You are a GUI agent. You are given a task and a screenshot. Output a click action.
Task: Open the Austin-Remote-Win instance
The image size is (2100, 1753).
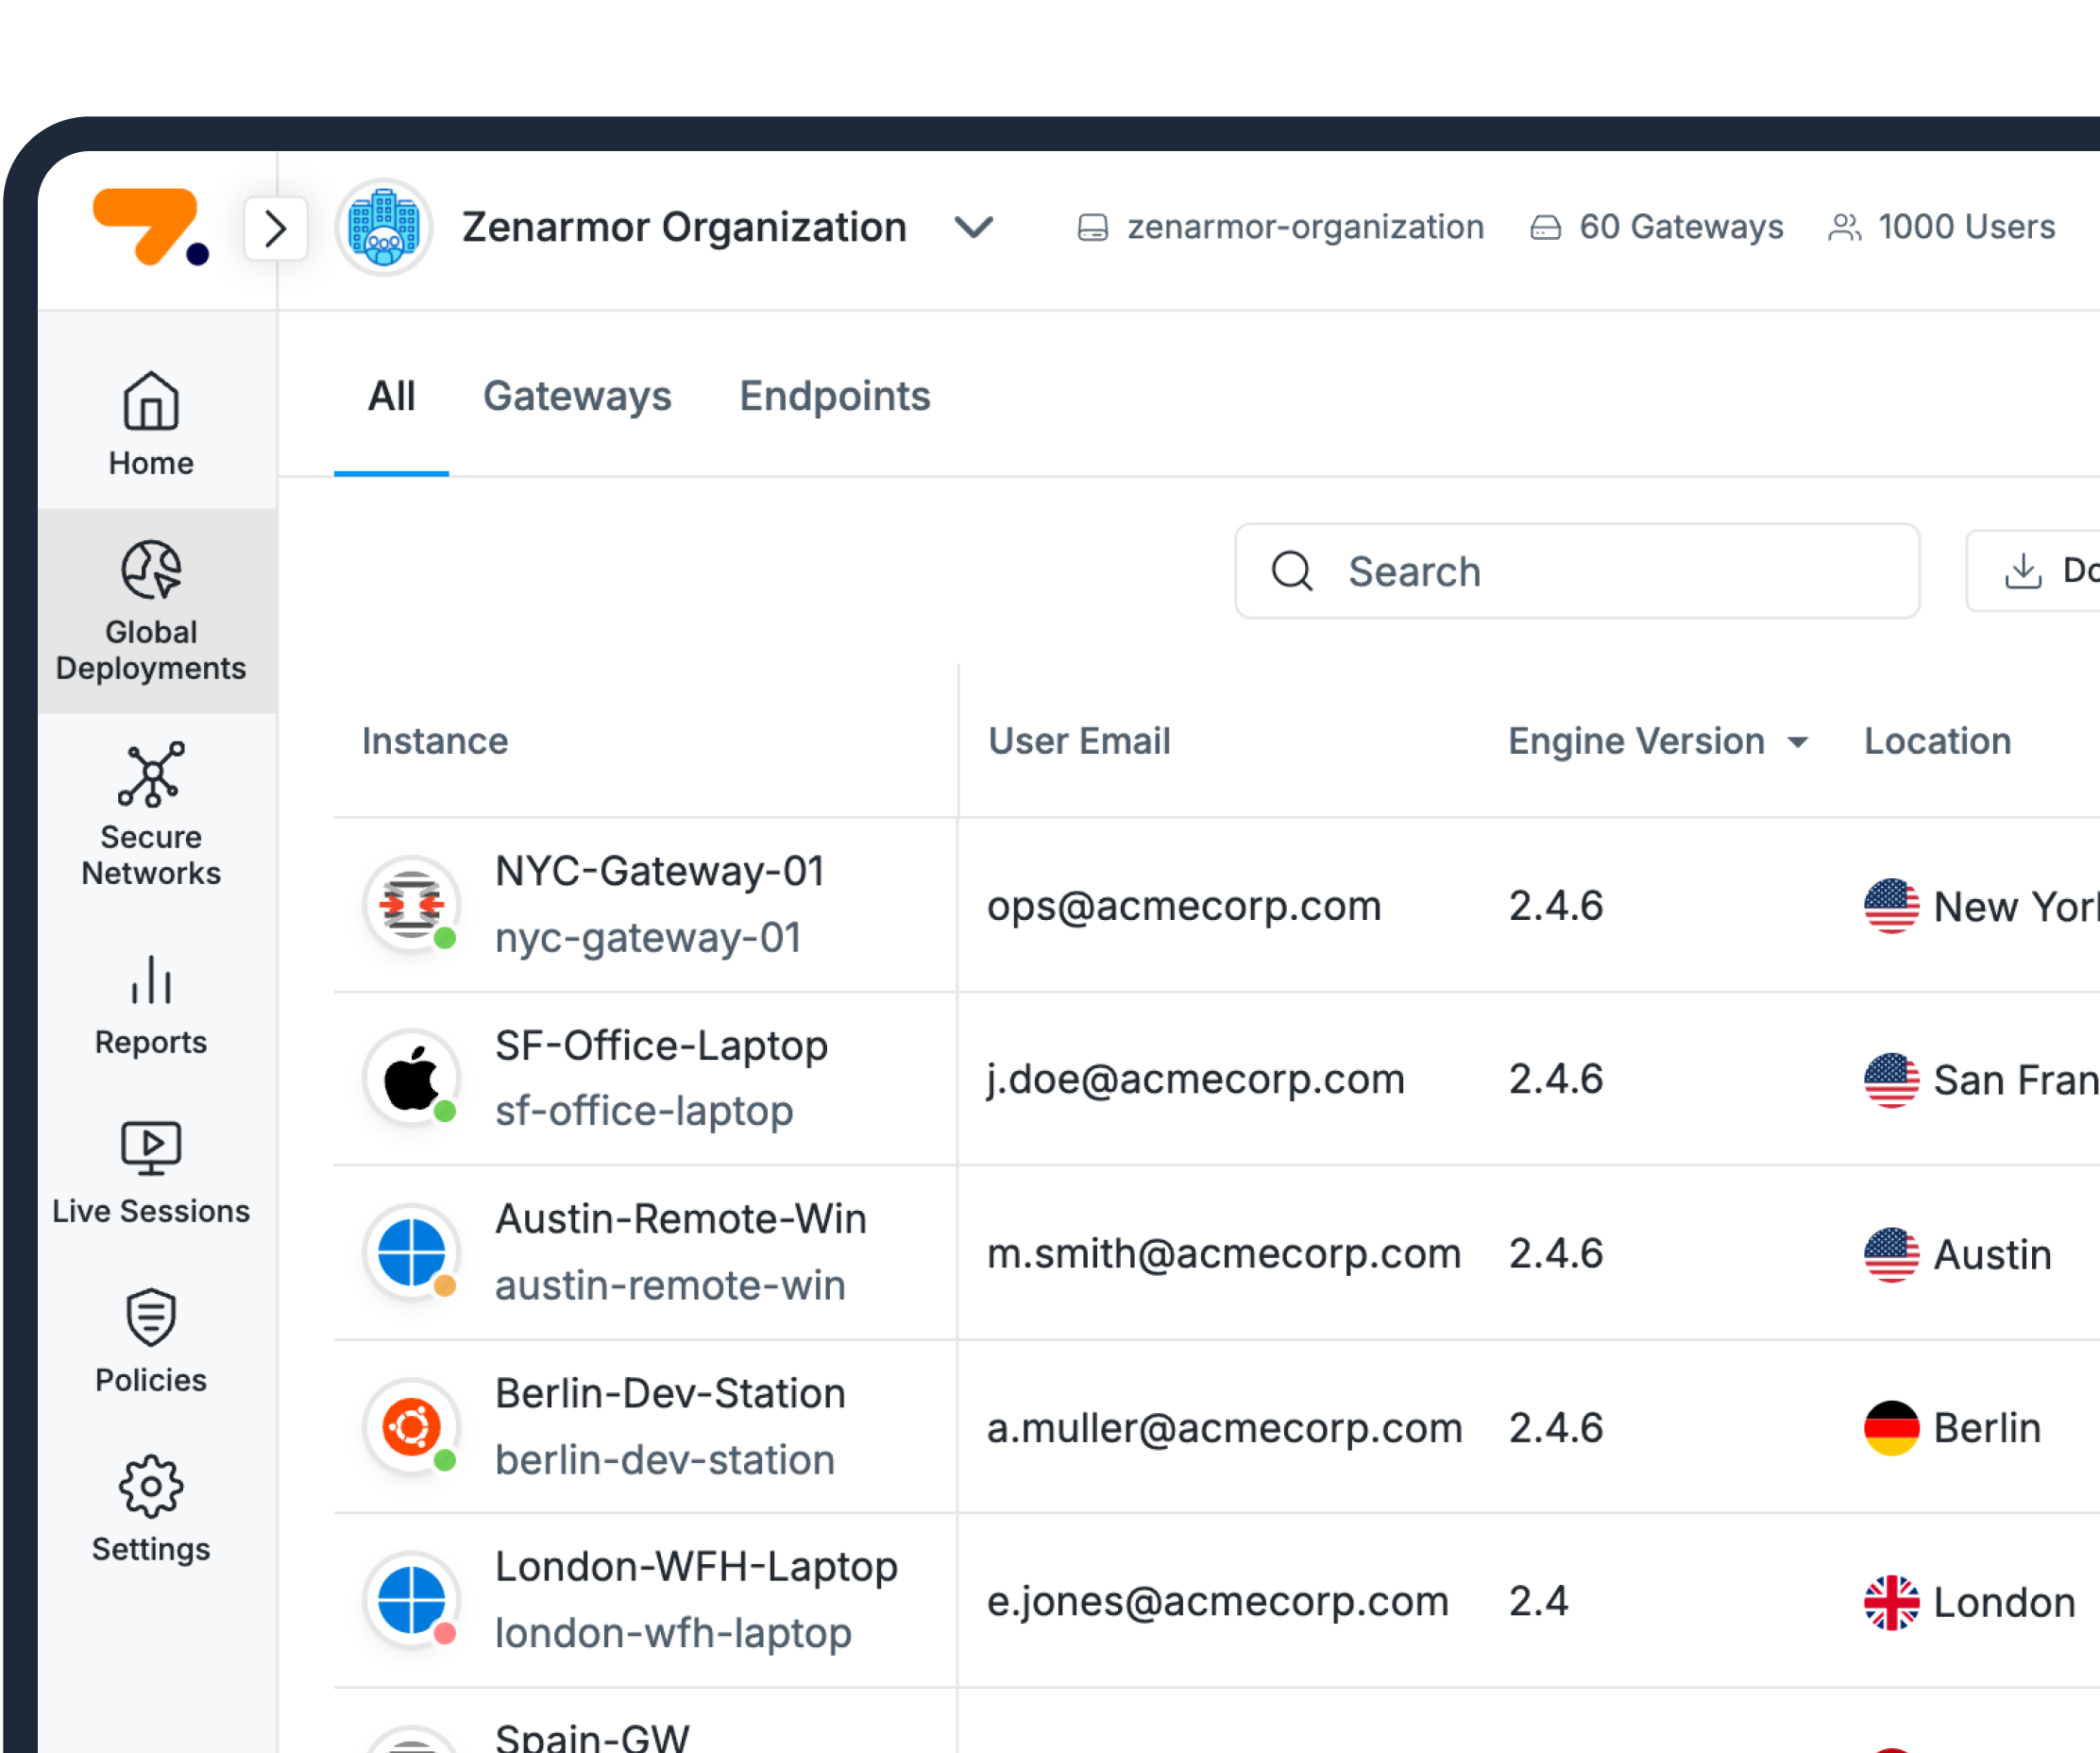pos(681,1219)
